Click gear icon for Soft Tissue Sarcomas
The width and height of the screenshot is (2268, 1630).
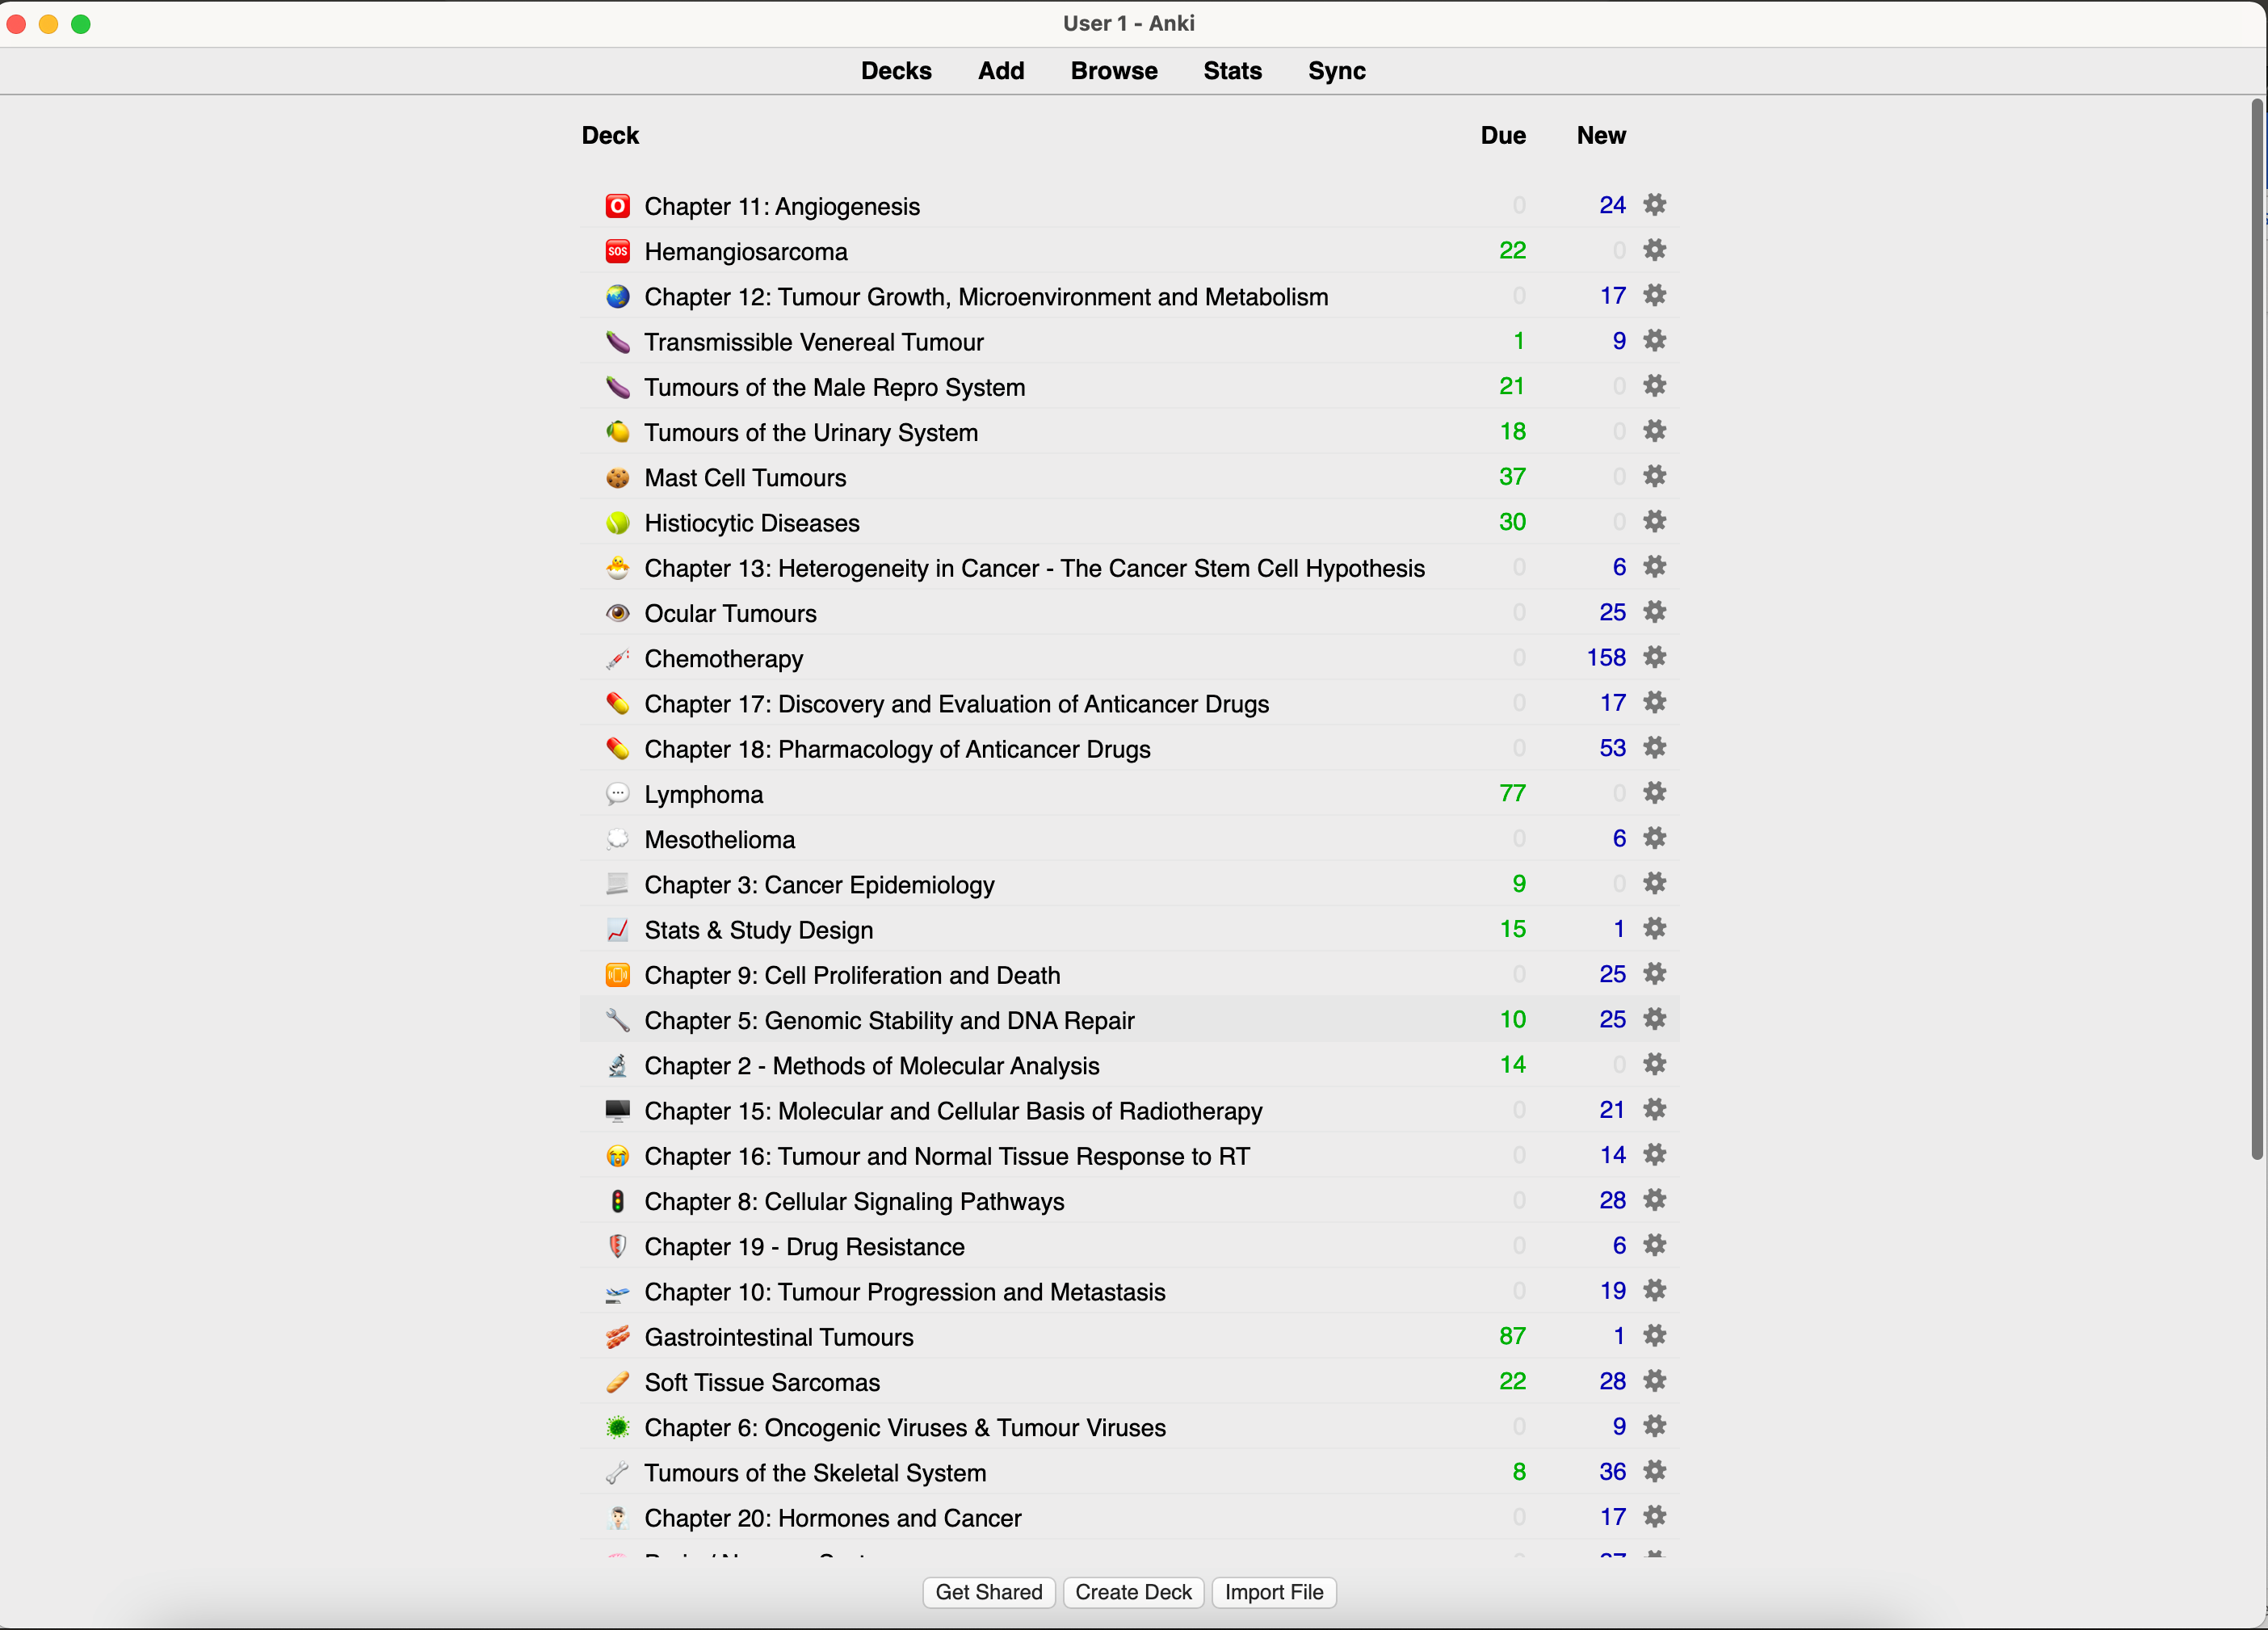coord(1655,1381)
